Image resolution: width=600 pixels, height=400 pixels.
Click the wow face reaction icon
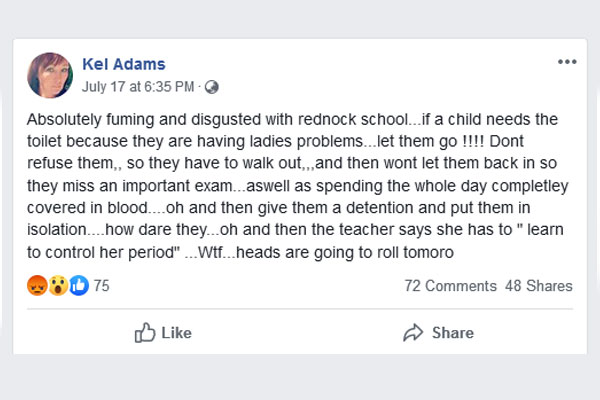tap(58, 286)
